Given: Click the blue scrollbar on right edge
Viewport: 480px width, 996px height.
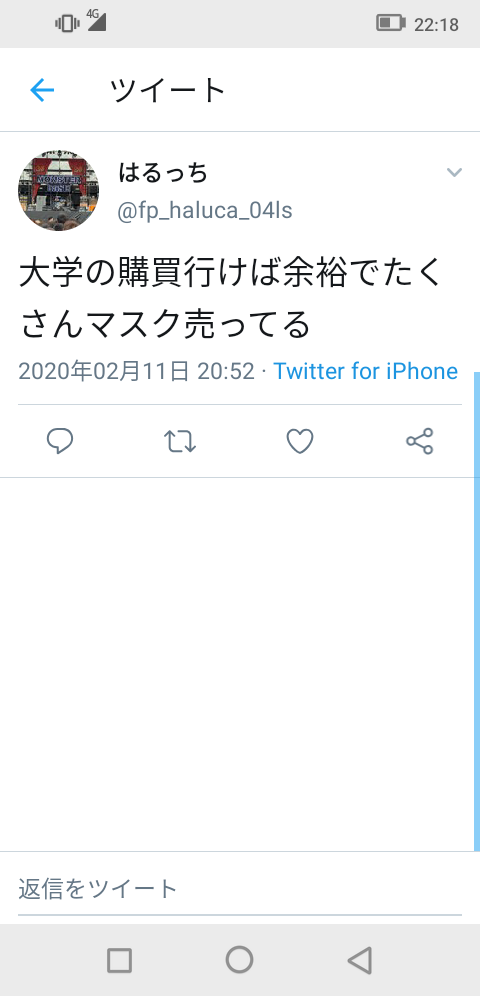Looking at the screenshot, I should click(x=477, y=611).
